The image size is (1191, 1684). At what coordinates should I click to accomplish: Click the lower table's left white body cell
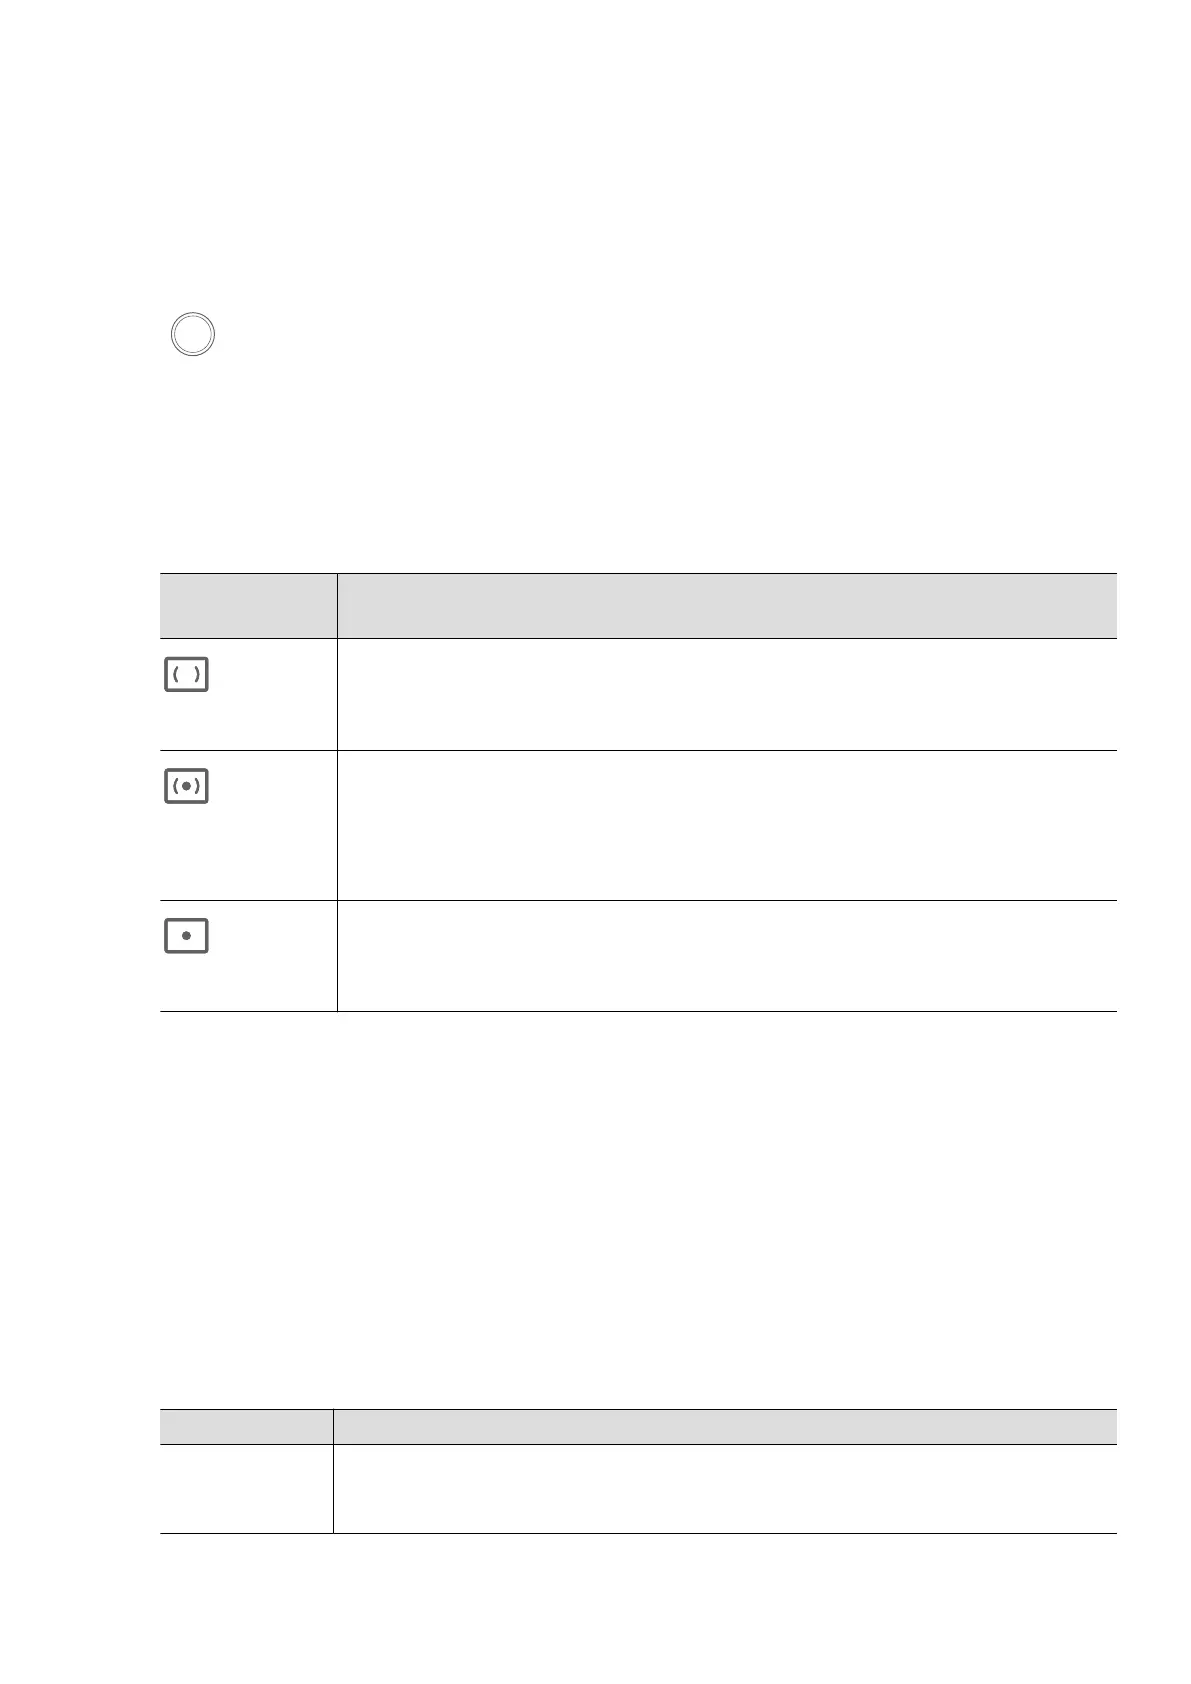tap(246, 1489)
